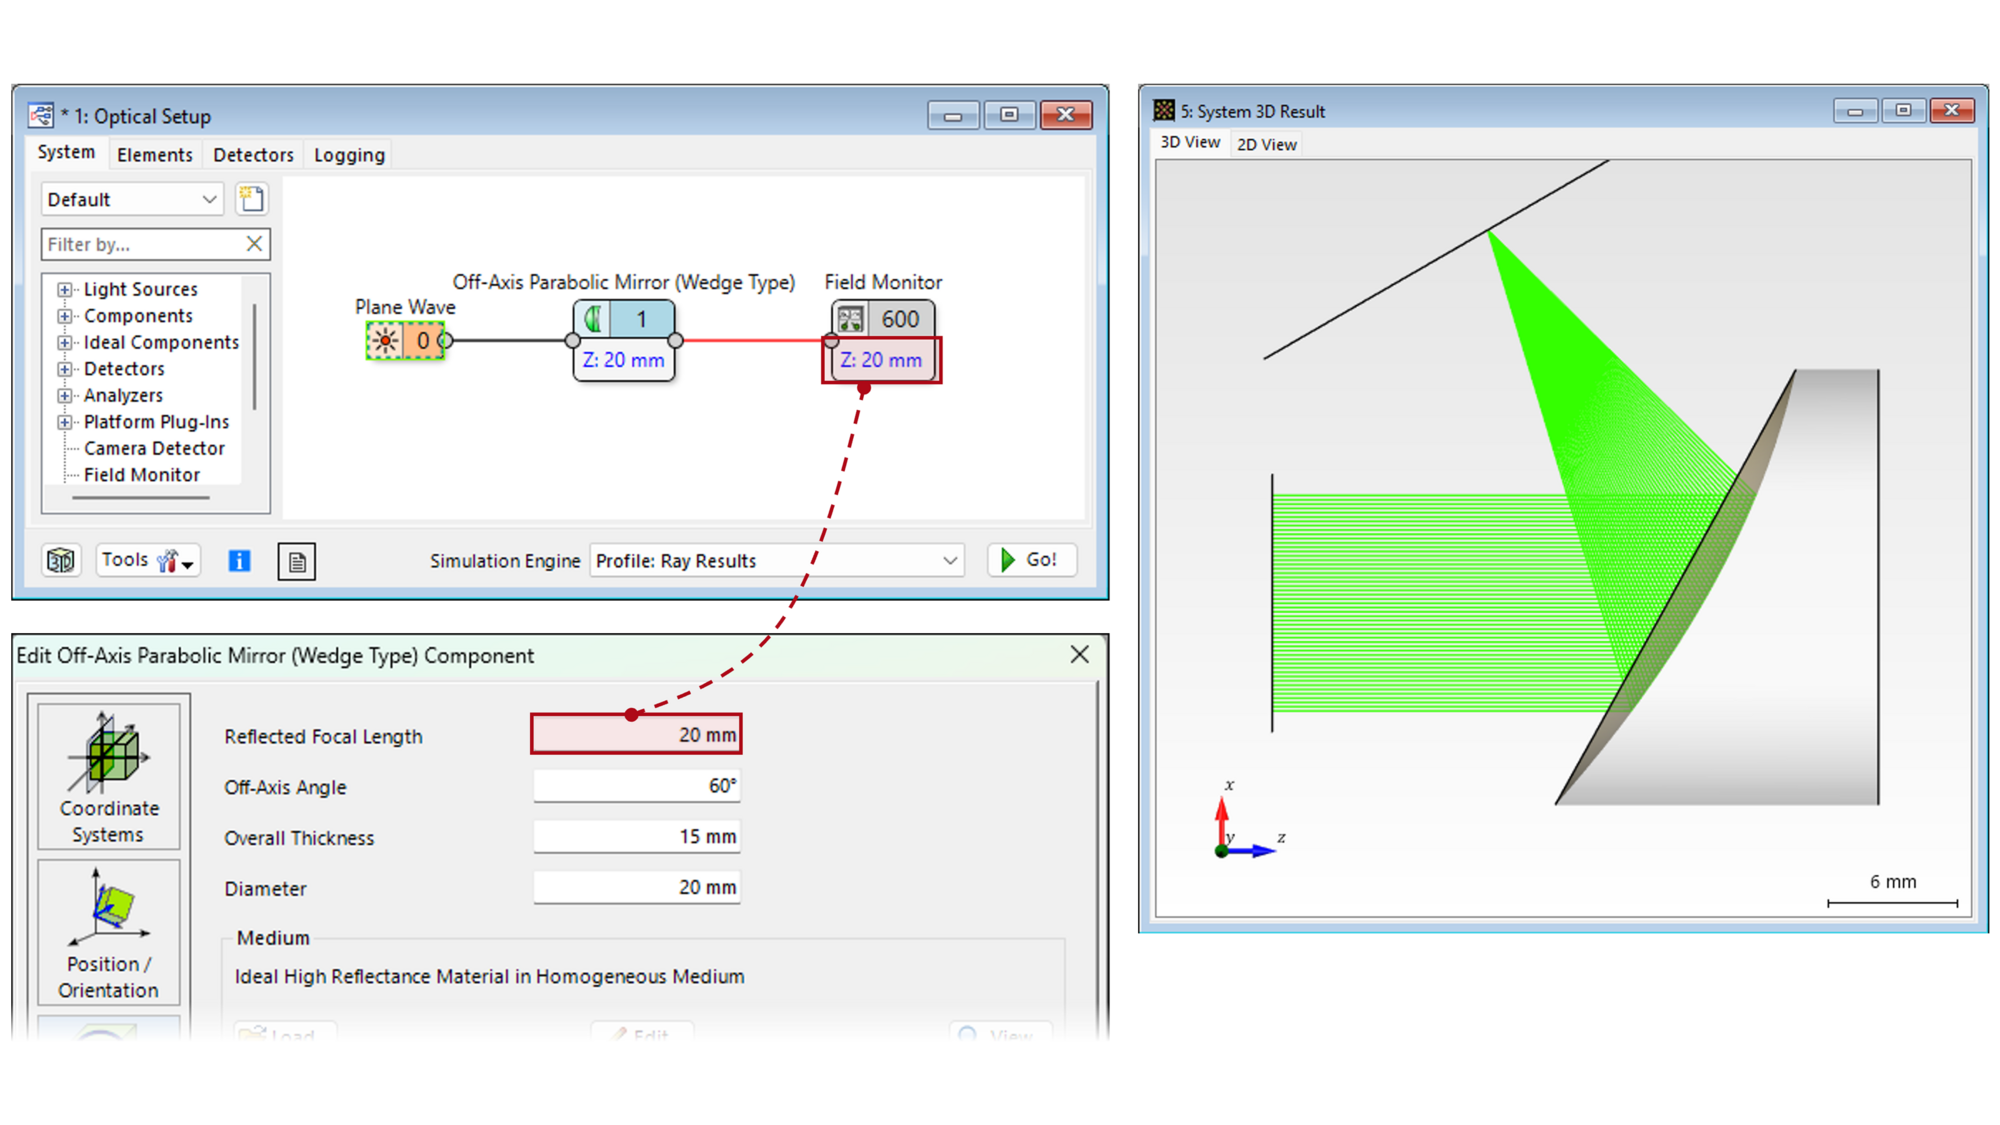Switch to the Detectors tab
The height and width of the screenshot is (1125, 2000).
tap(253, 155)
